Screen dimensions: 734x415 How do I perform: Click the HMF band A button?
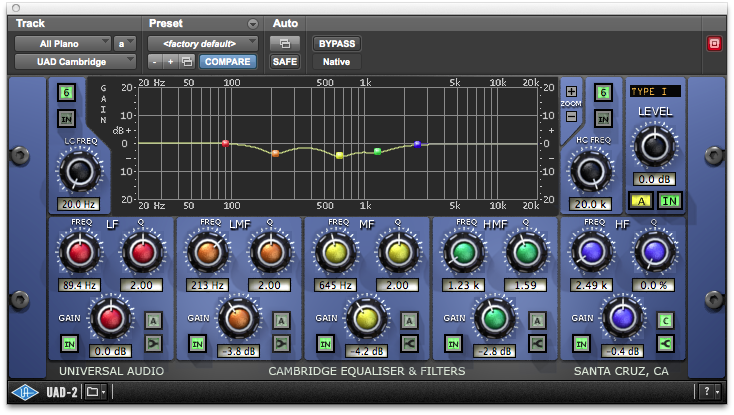coord(537,321)
